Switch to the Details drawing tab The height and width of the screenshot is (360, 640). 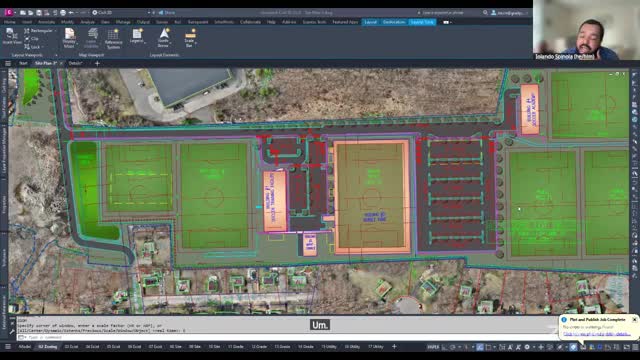point(76,63)
